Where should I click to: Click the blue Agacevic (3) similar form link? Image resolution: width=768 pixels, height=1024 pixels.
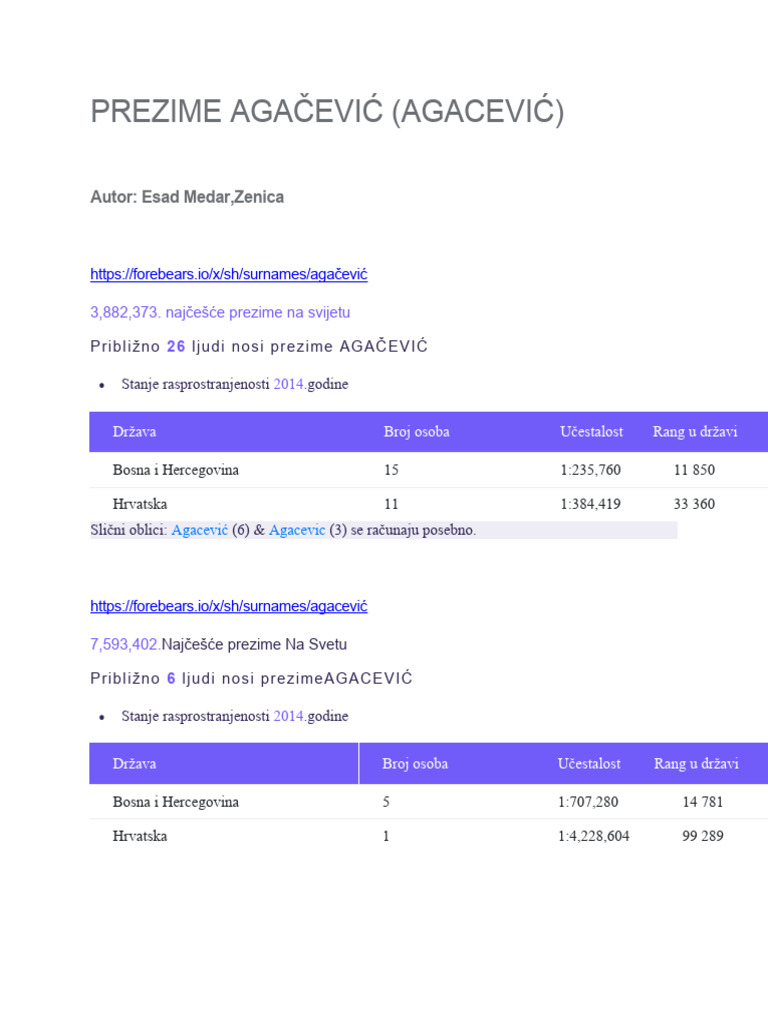pyautogui.click(x=297, y=530)
